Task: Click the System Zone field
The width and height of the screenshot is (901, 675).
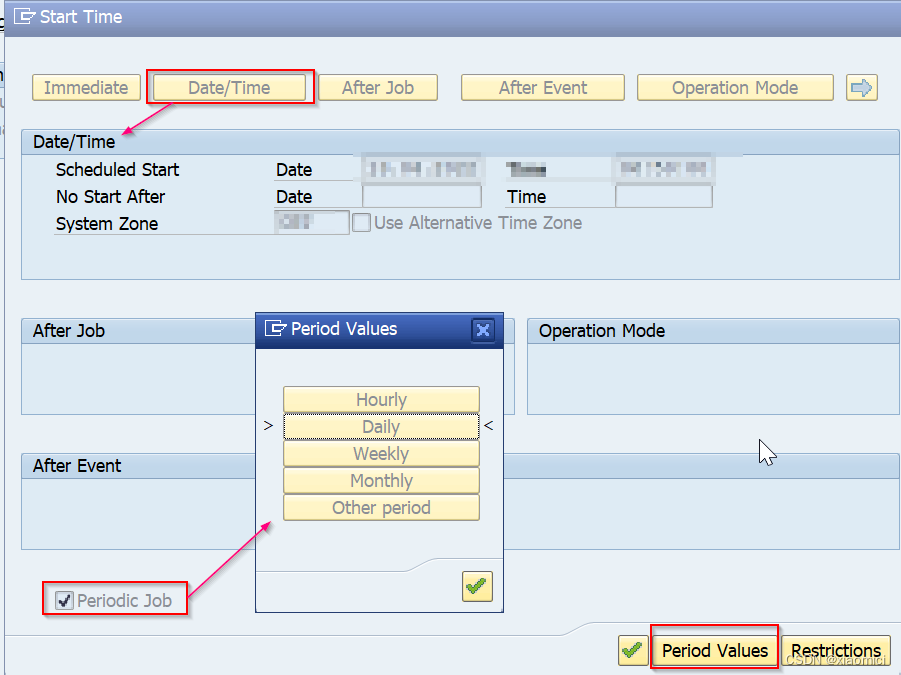Action: tap(311, 222)
